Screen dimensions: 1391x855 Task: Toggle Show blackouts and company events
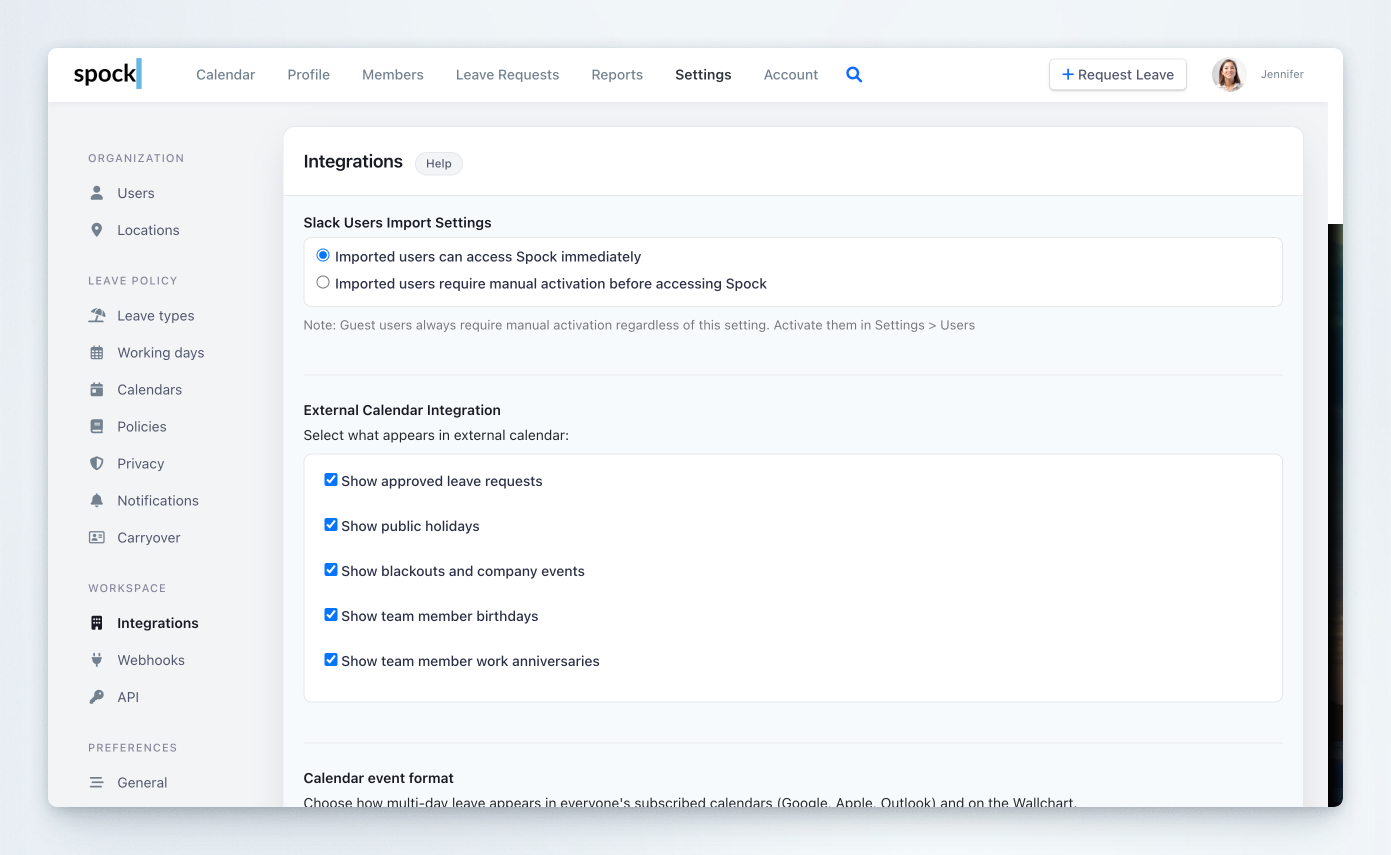331,570
